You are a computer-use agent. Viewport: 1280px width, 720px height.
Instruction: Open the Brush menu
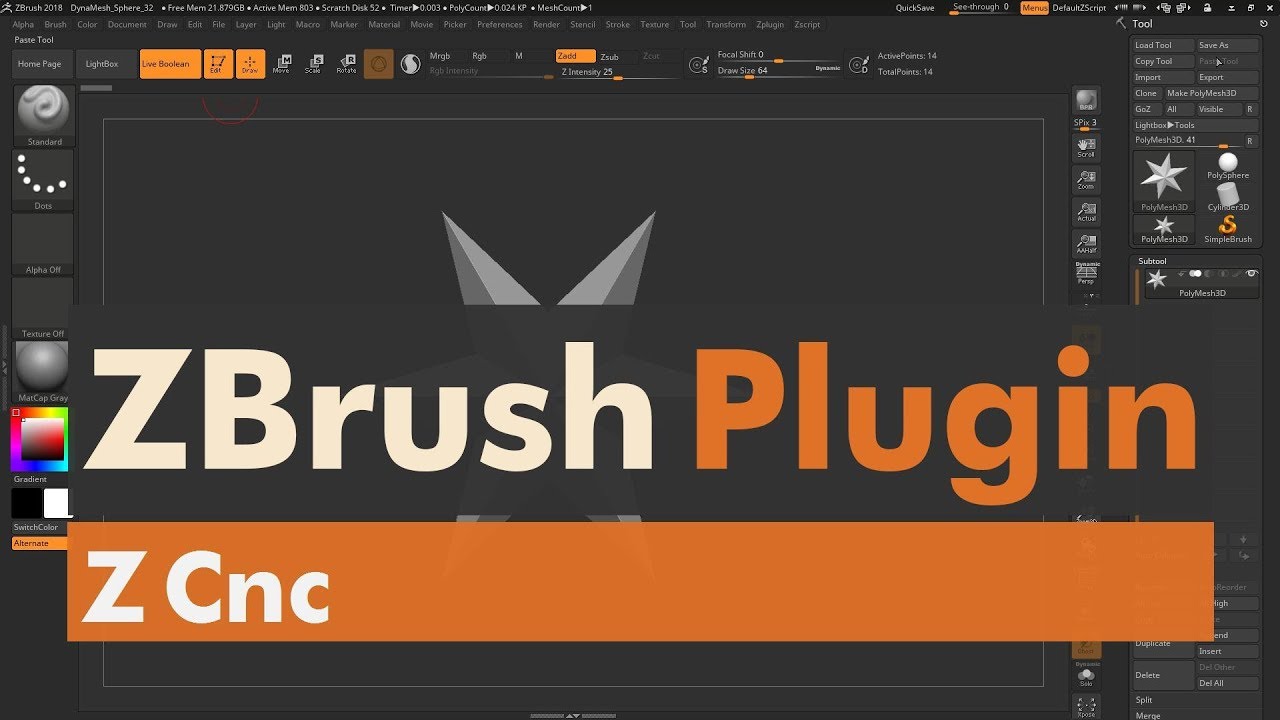tap(56, 24)
